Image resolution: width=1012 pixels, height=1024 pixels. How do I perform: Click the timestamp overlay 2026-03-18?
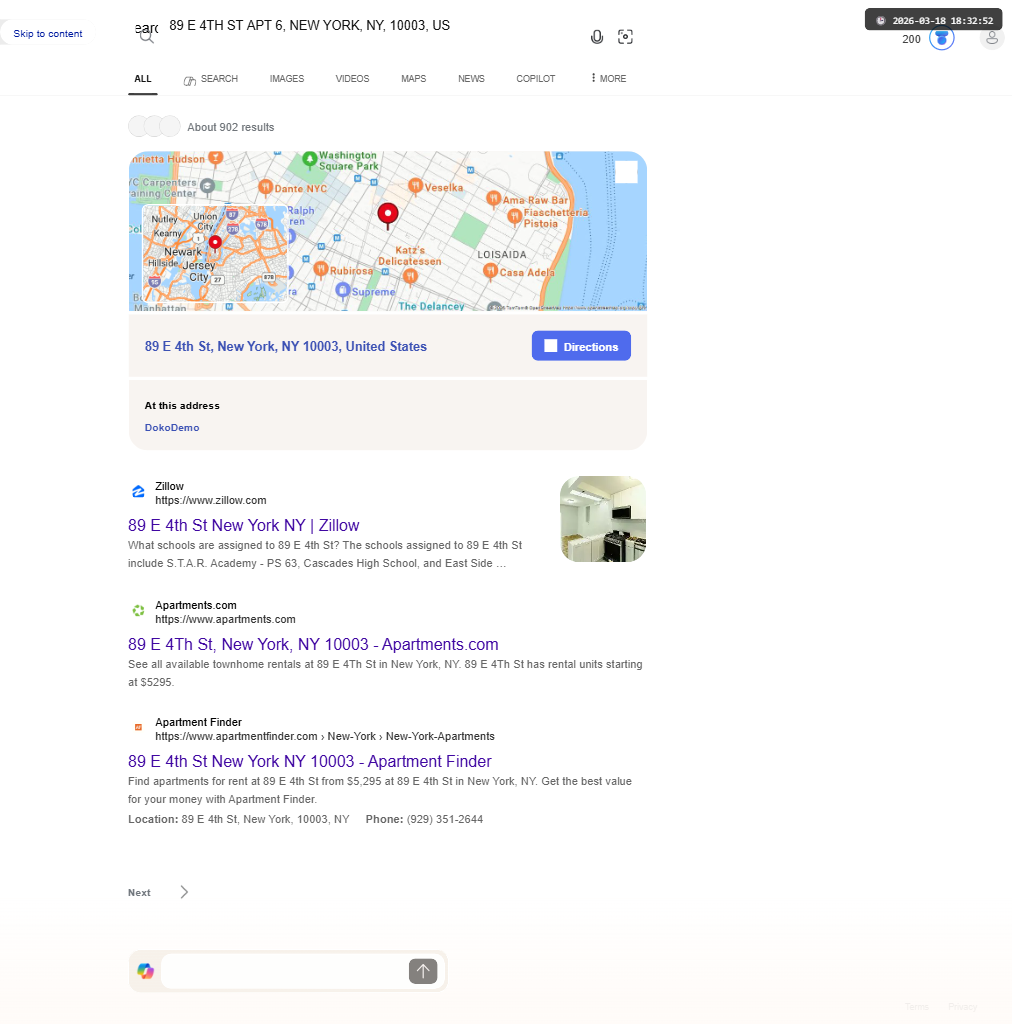[x=934, y=20]
